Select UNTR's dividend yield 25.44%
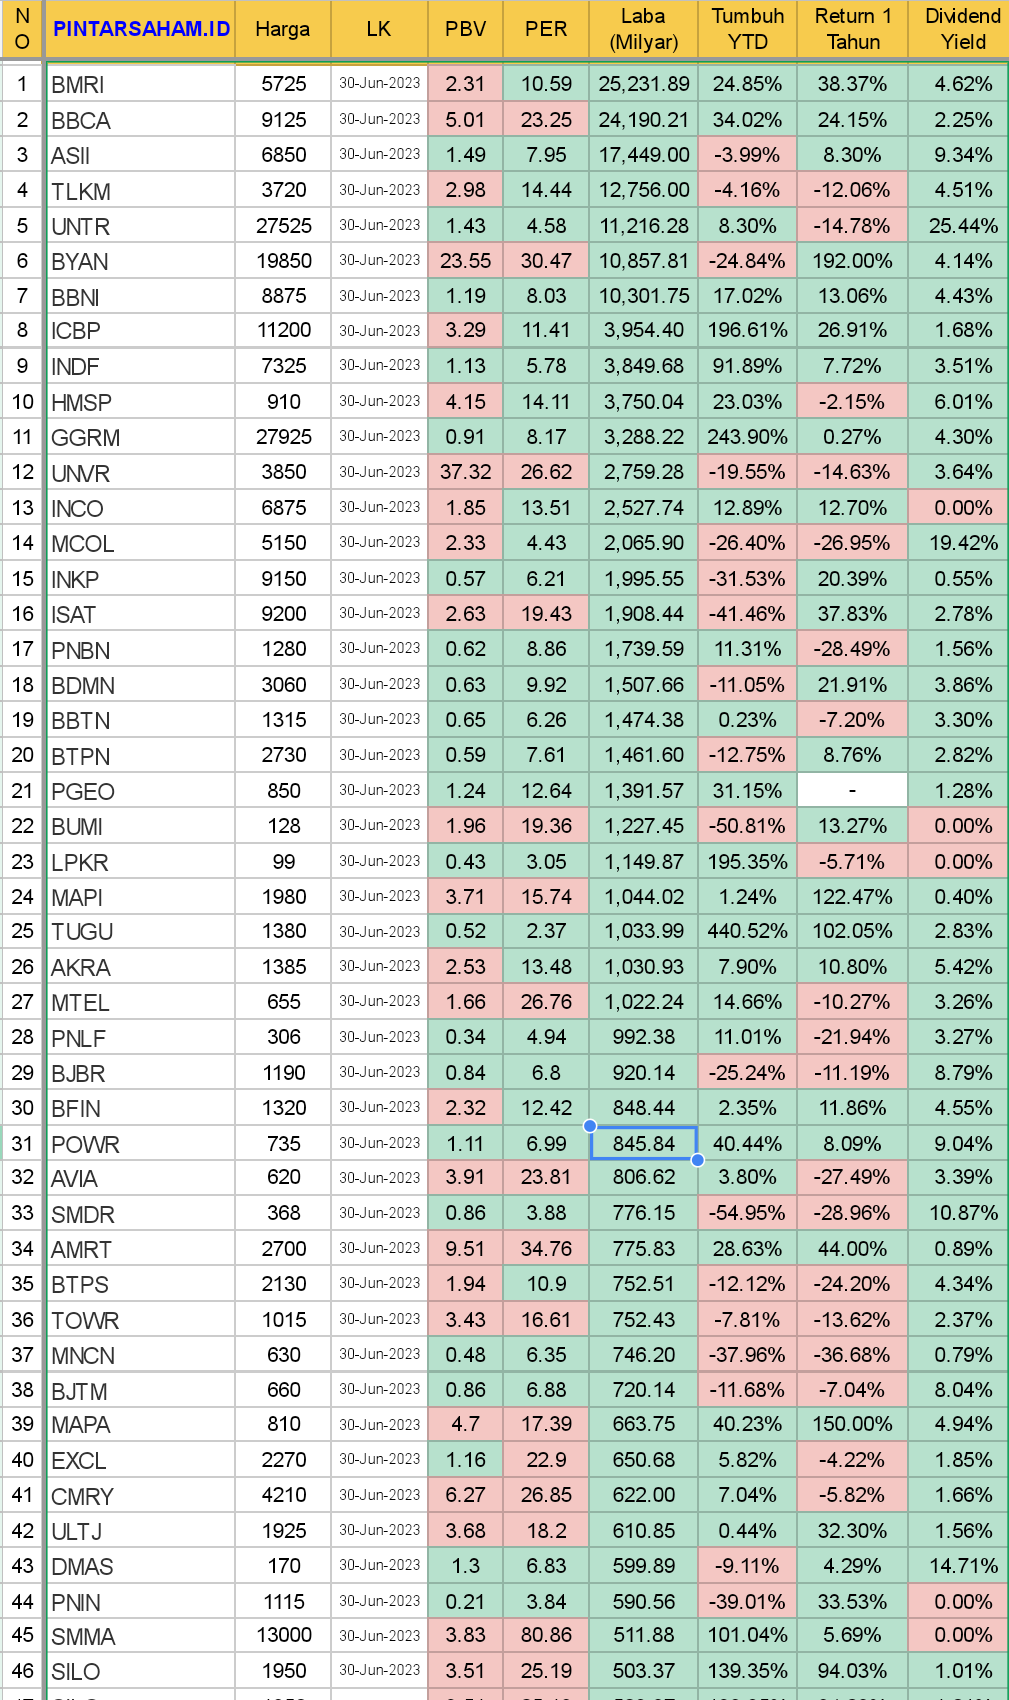 click(962, 226)
